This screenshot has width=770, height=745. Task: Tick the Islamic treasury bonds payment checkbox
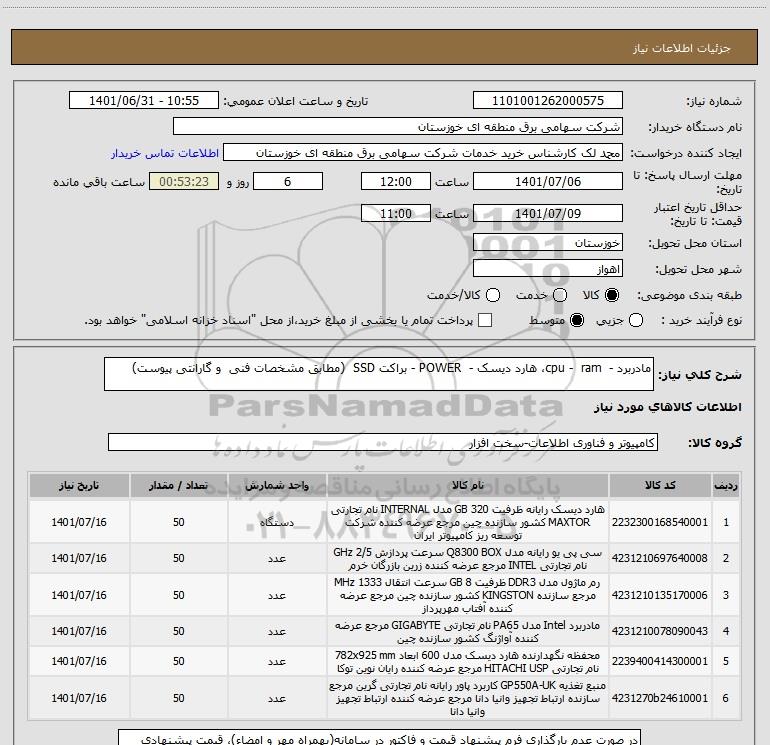[x=485, y=320]
